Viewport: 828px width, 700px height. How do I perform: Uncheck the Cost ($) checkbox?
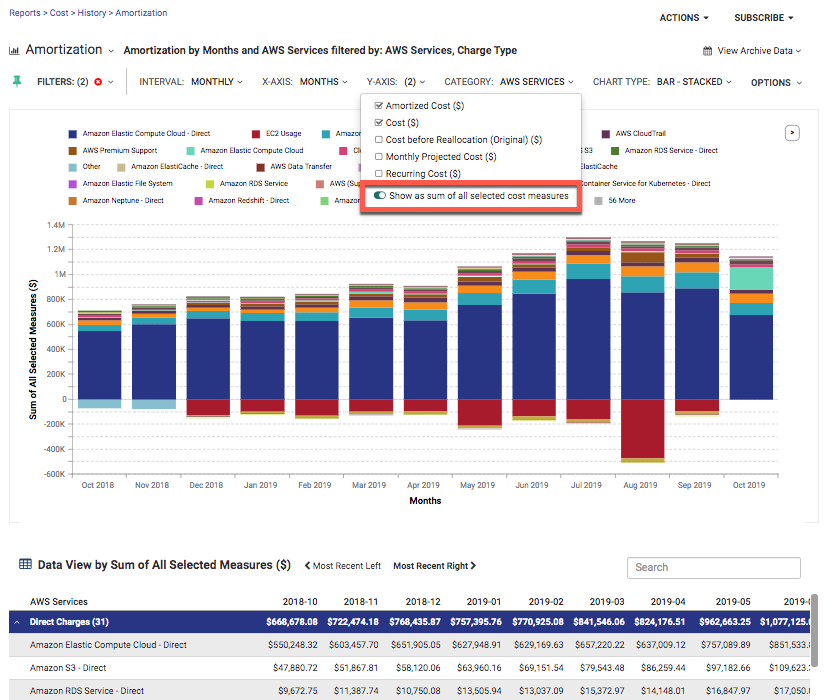point(378,122)
